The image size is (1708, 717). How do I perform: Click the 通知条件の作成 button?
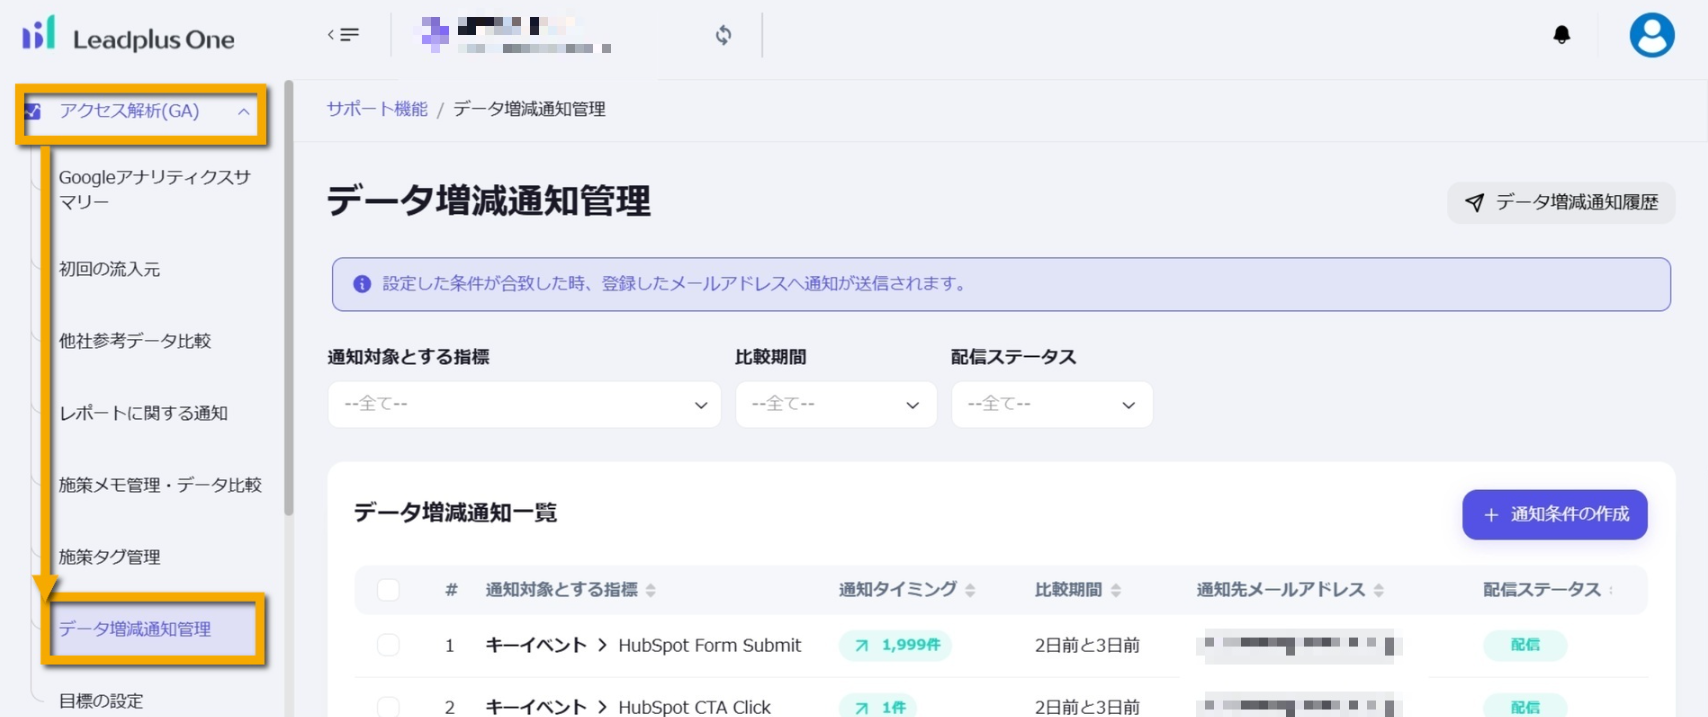click(x=1554, y=515)
